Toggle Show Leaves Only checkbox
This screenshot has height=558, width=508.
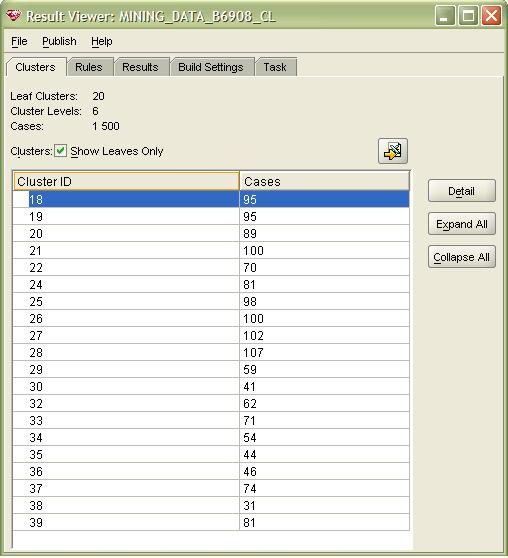click(x=61, y=151)
